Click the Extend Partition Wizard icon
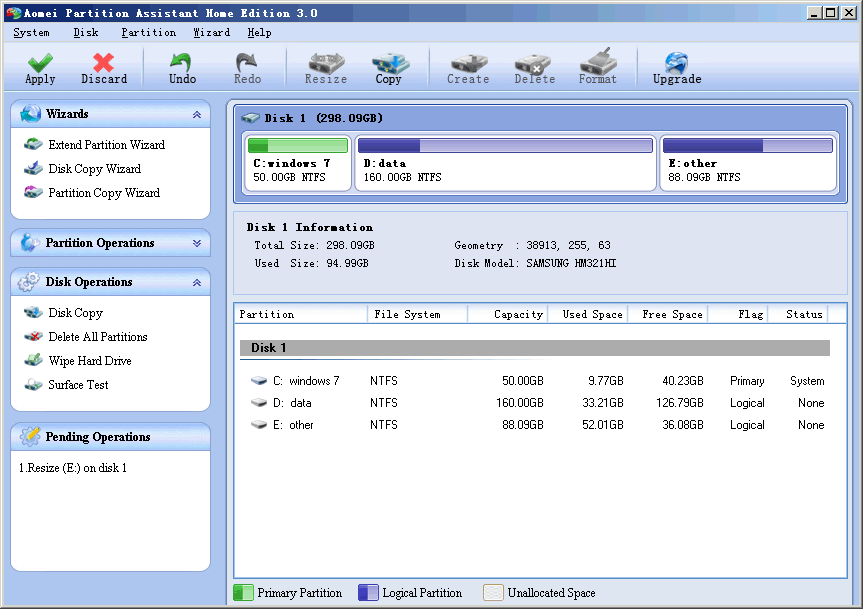Viewport: 863px width, 609px height. tap(33, 145)
